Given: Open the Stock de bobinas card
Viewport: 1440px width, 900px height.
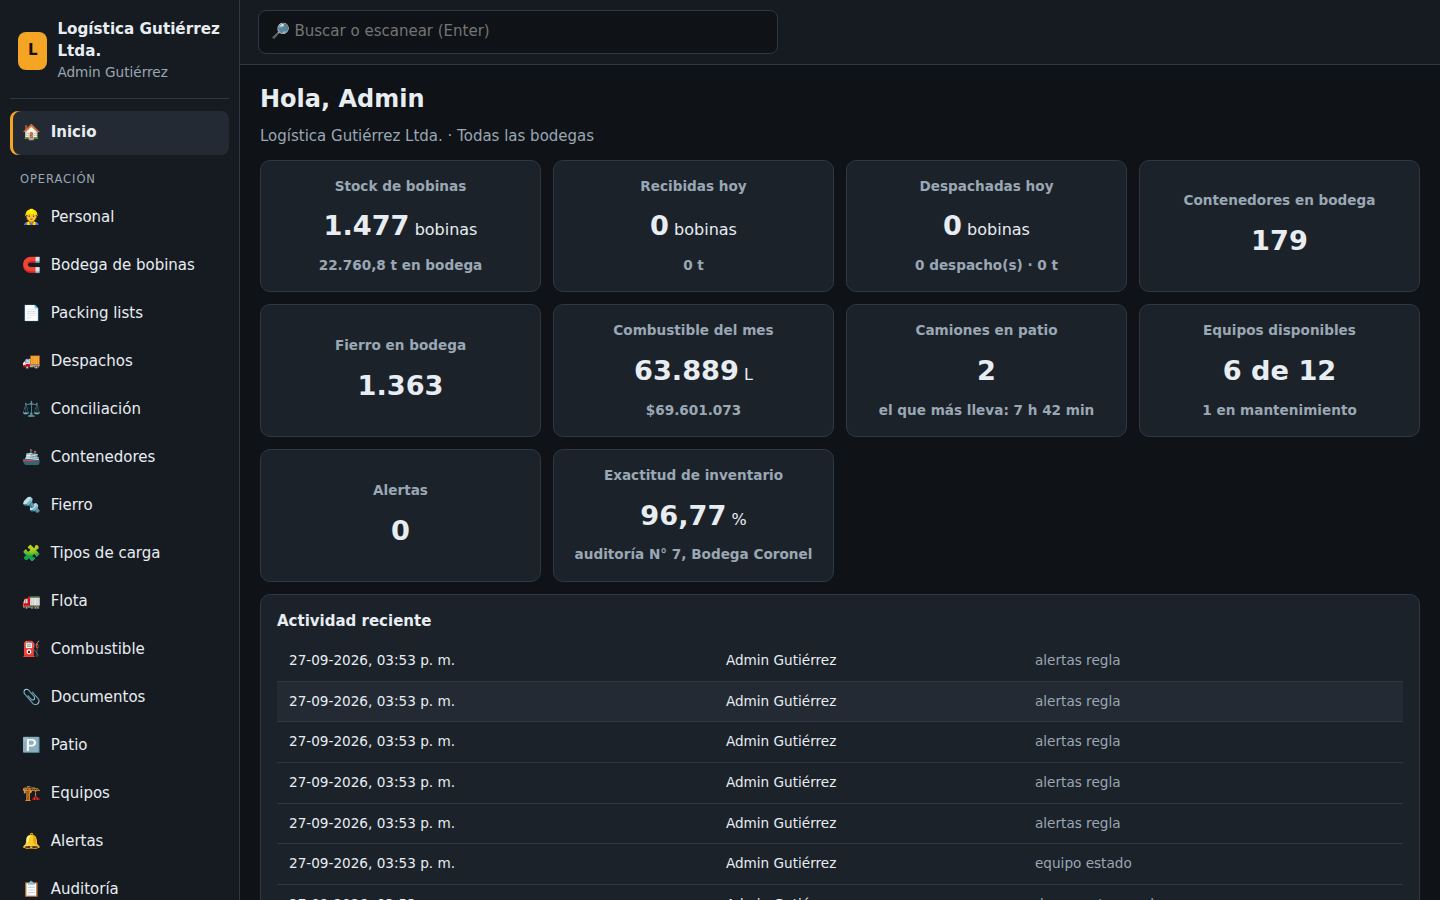Looking at the screenshot, I should coord(400,226).
